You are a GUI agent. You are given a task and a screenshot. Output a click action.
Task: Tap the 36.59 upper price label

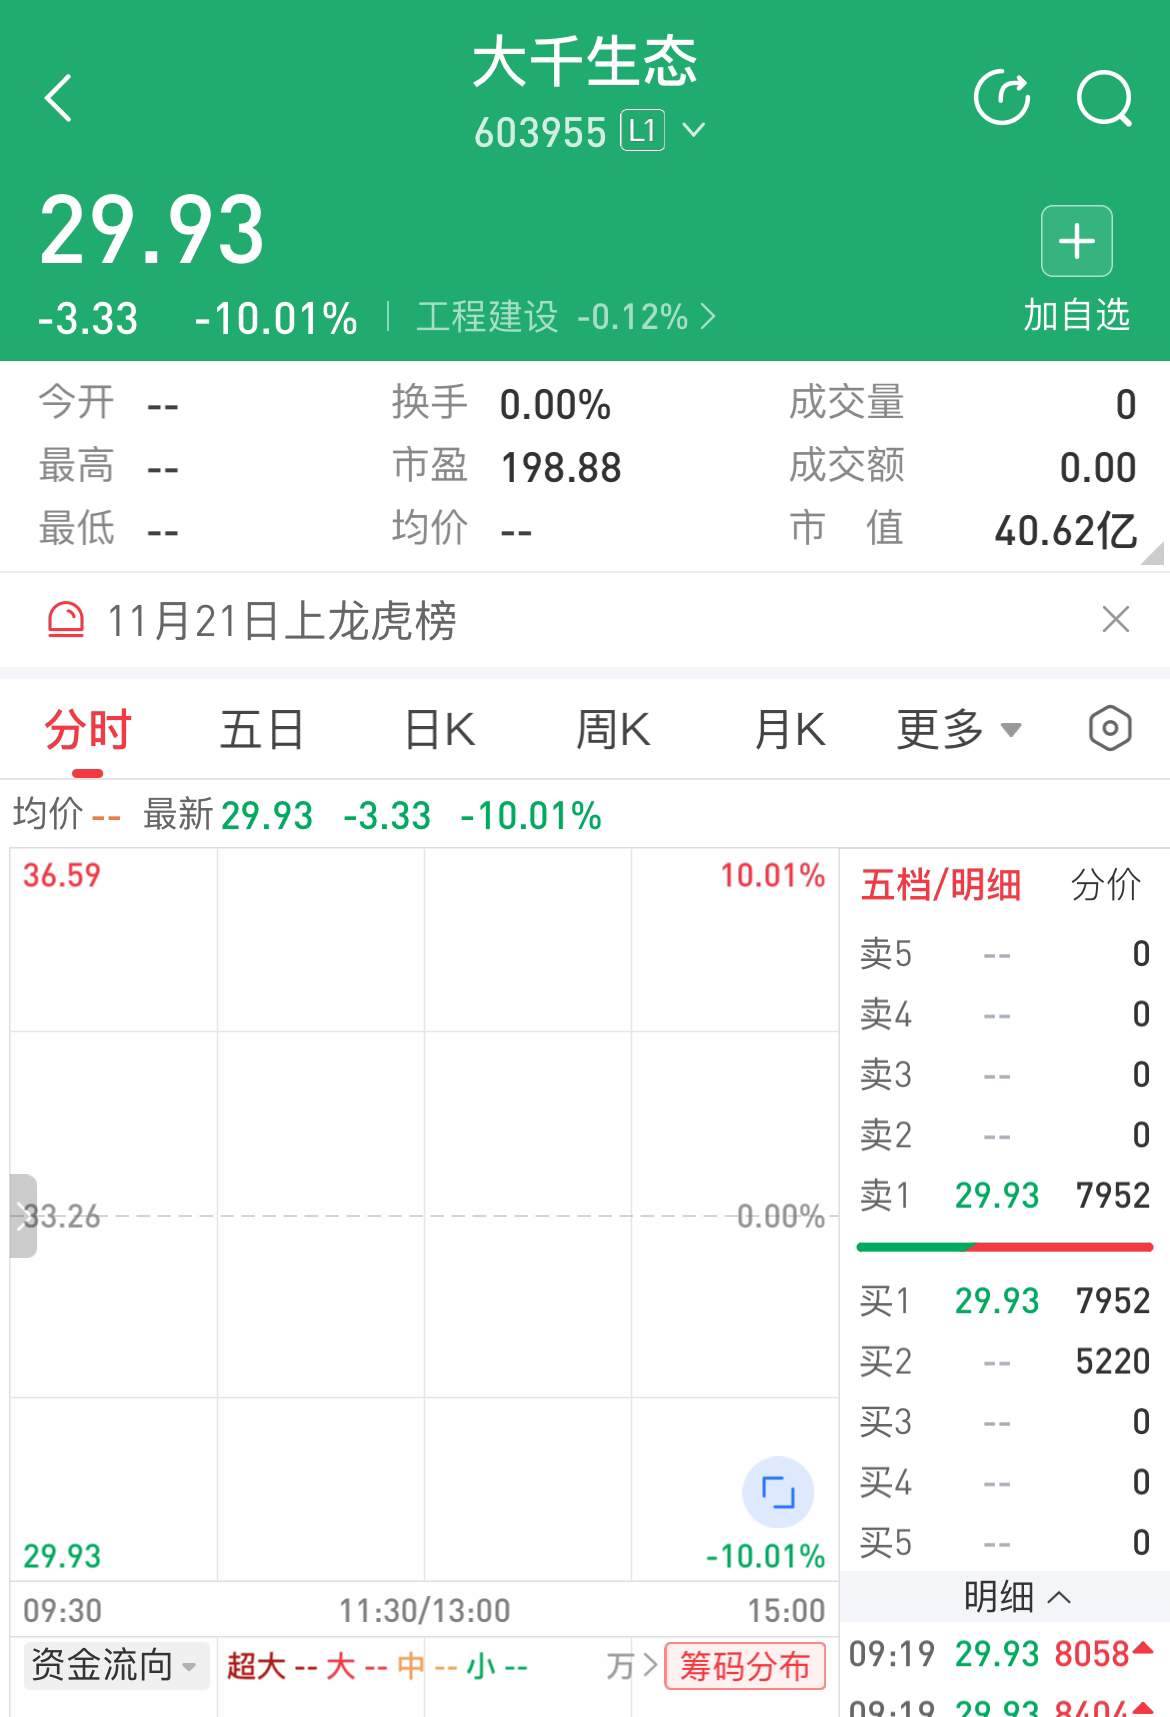pyautogui.click(x=62, y=875)
